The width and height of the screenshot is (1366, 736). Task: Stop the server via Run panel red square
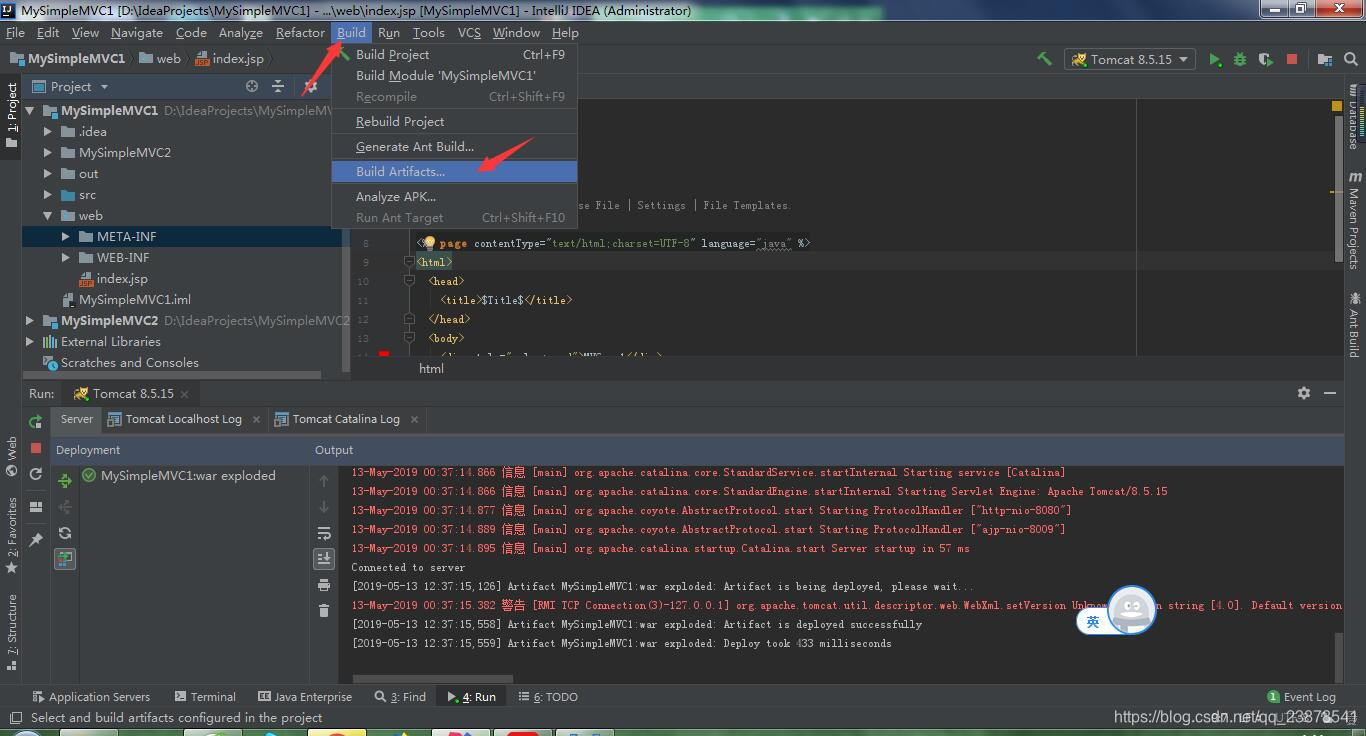(36, 448)
